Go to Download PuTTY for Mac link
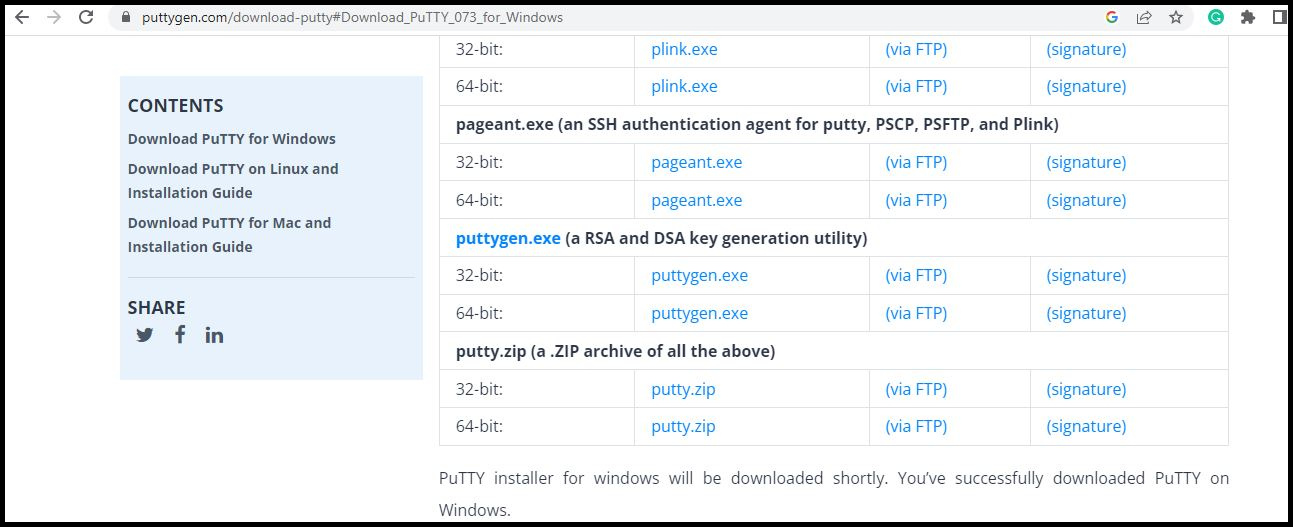 tap(229, 235)
